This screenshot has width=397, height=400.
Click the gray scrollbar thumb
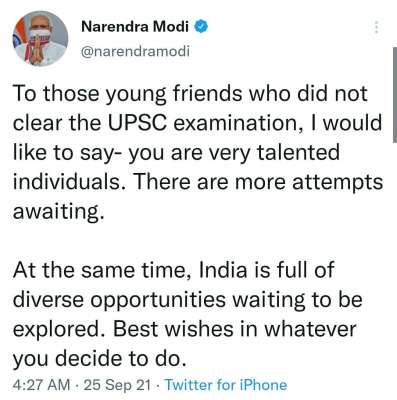coord(395,95)
